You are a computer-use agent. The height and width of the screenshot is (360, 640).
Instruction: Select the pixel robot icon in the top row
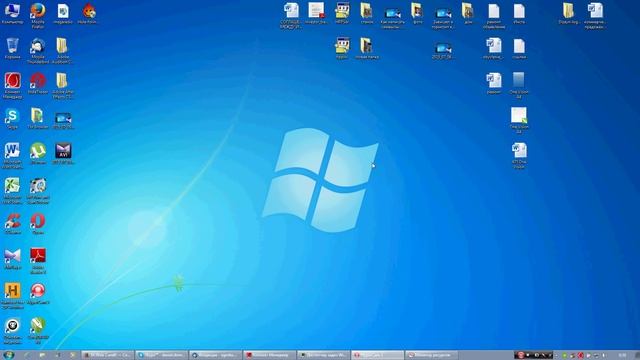[x=342, y=11]
